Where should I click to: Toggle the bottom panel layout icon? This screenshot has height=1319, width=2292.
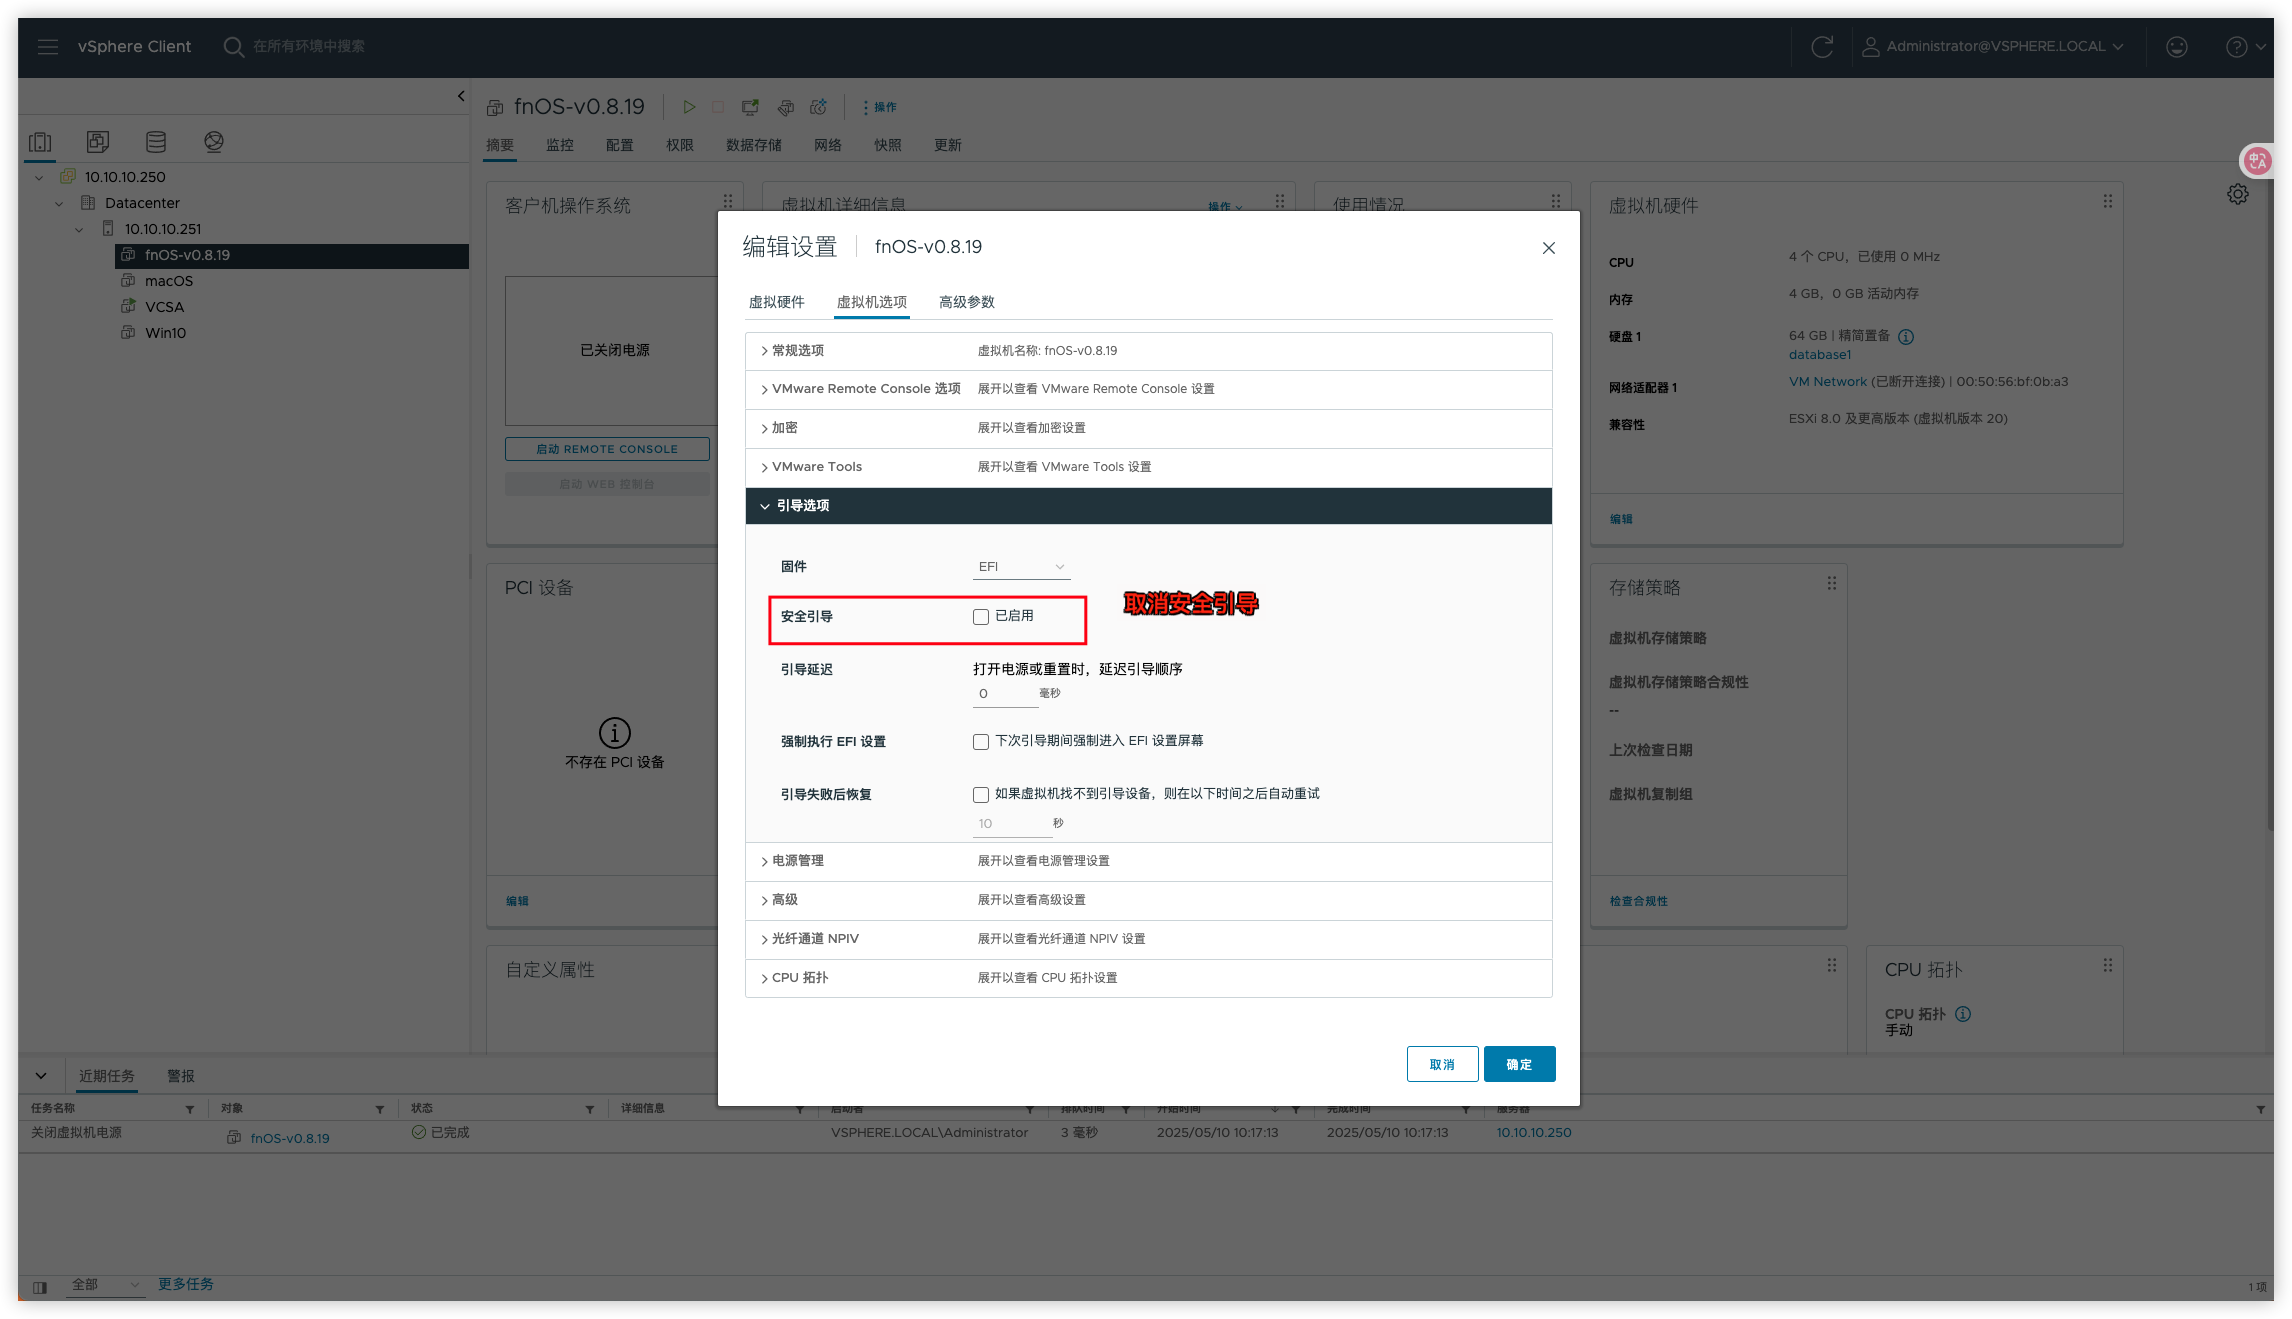40,1286
